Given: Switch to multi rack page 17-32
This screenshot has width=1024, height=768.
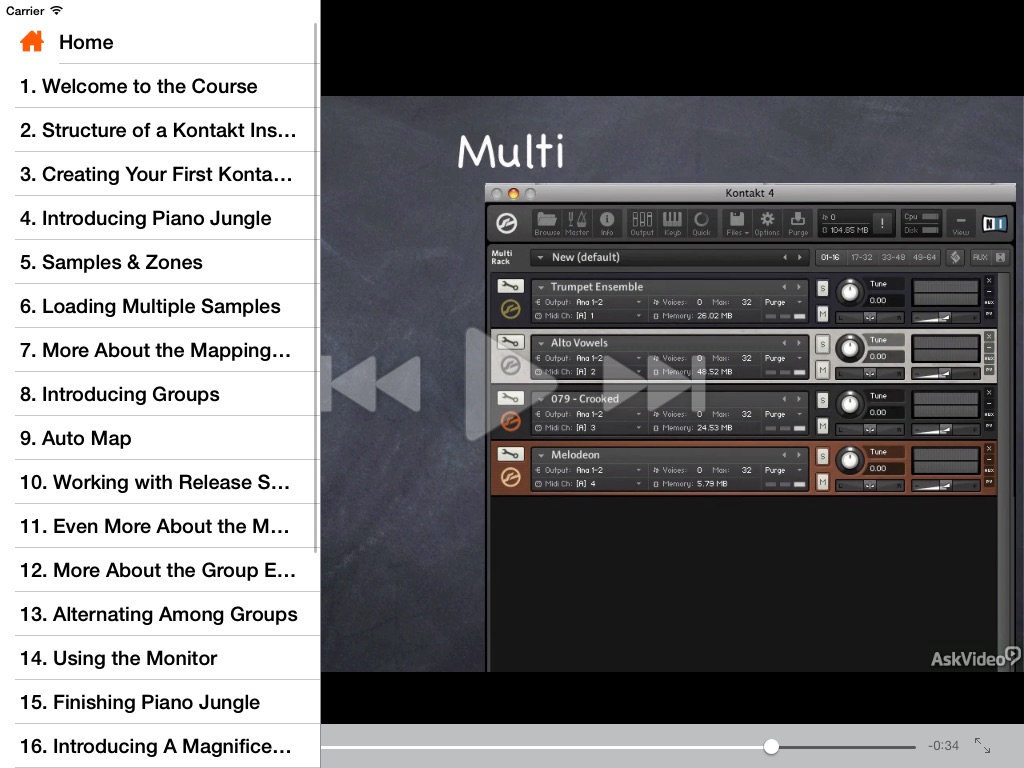Looking at the screenshot, I should tap(861, 257).
